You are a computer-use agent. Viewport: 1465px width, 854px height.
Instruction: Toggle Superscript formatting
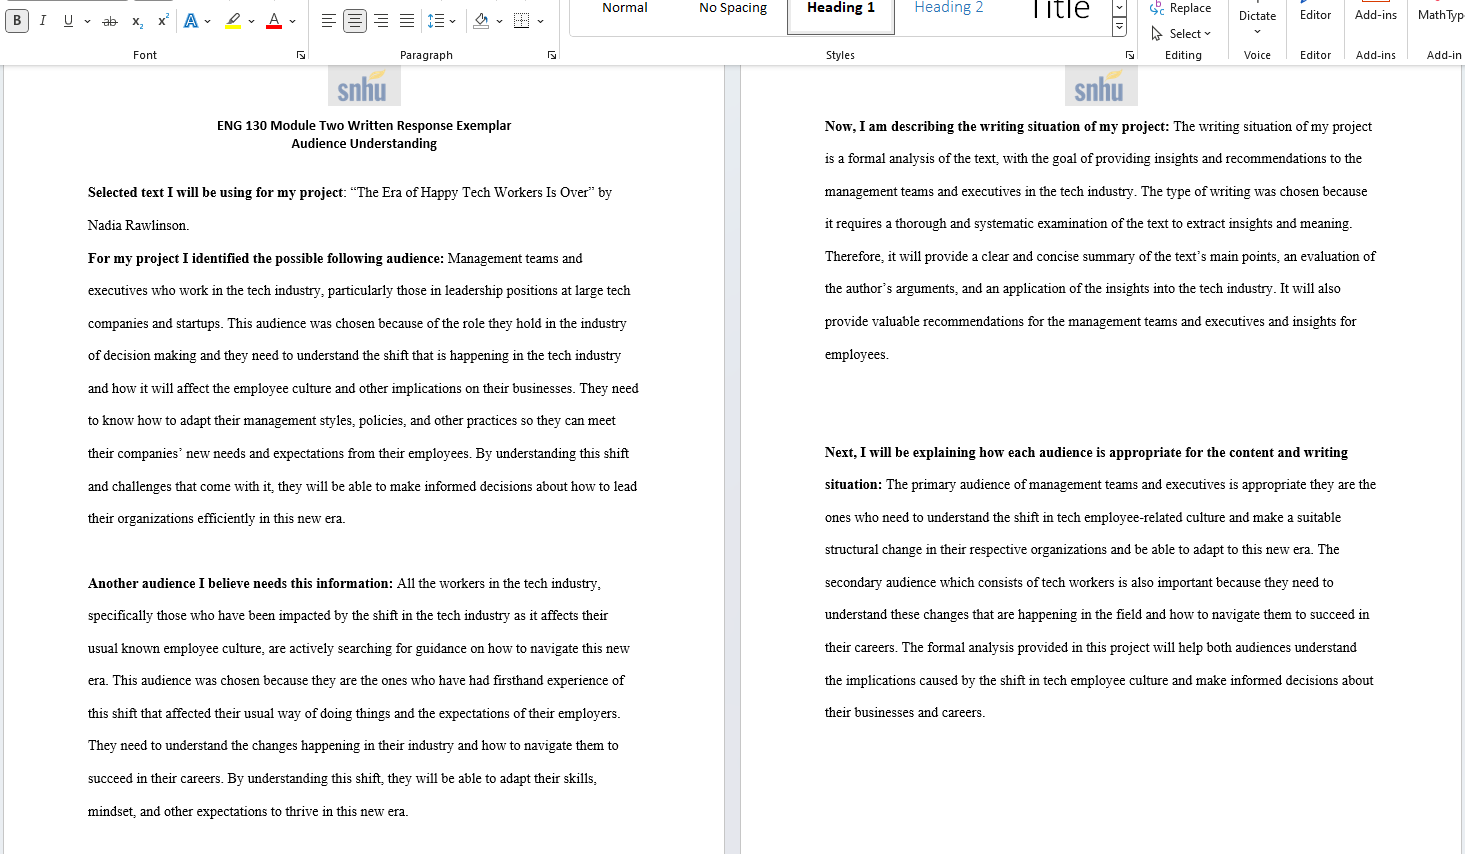tap(163, 21)
